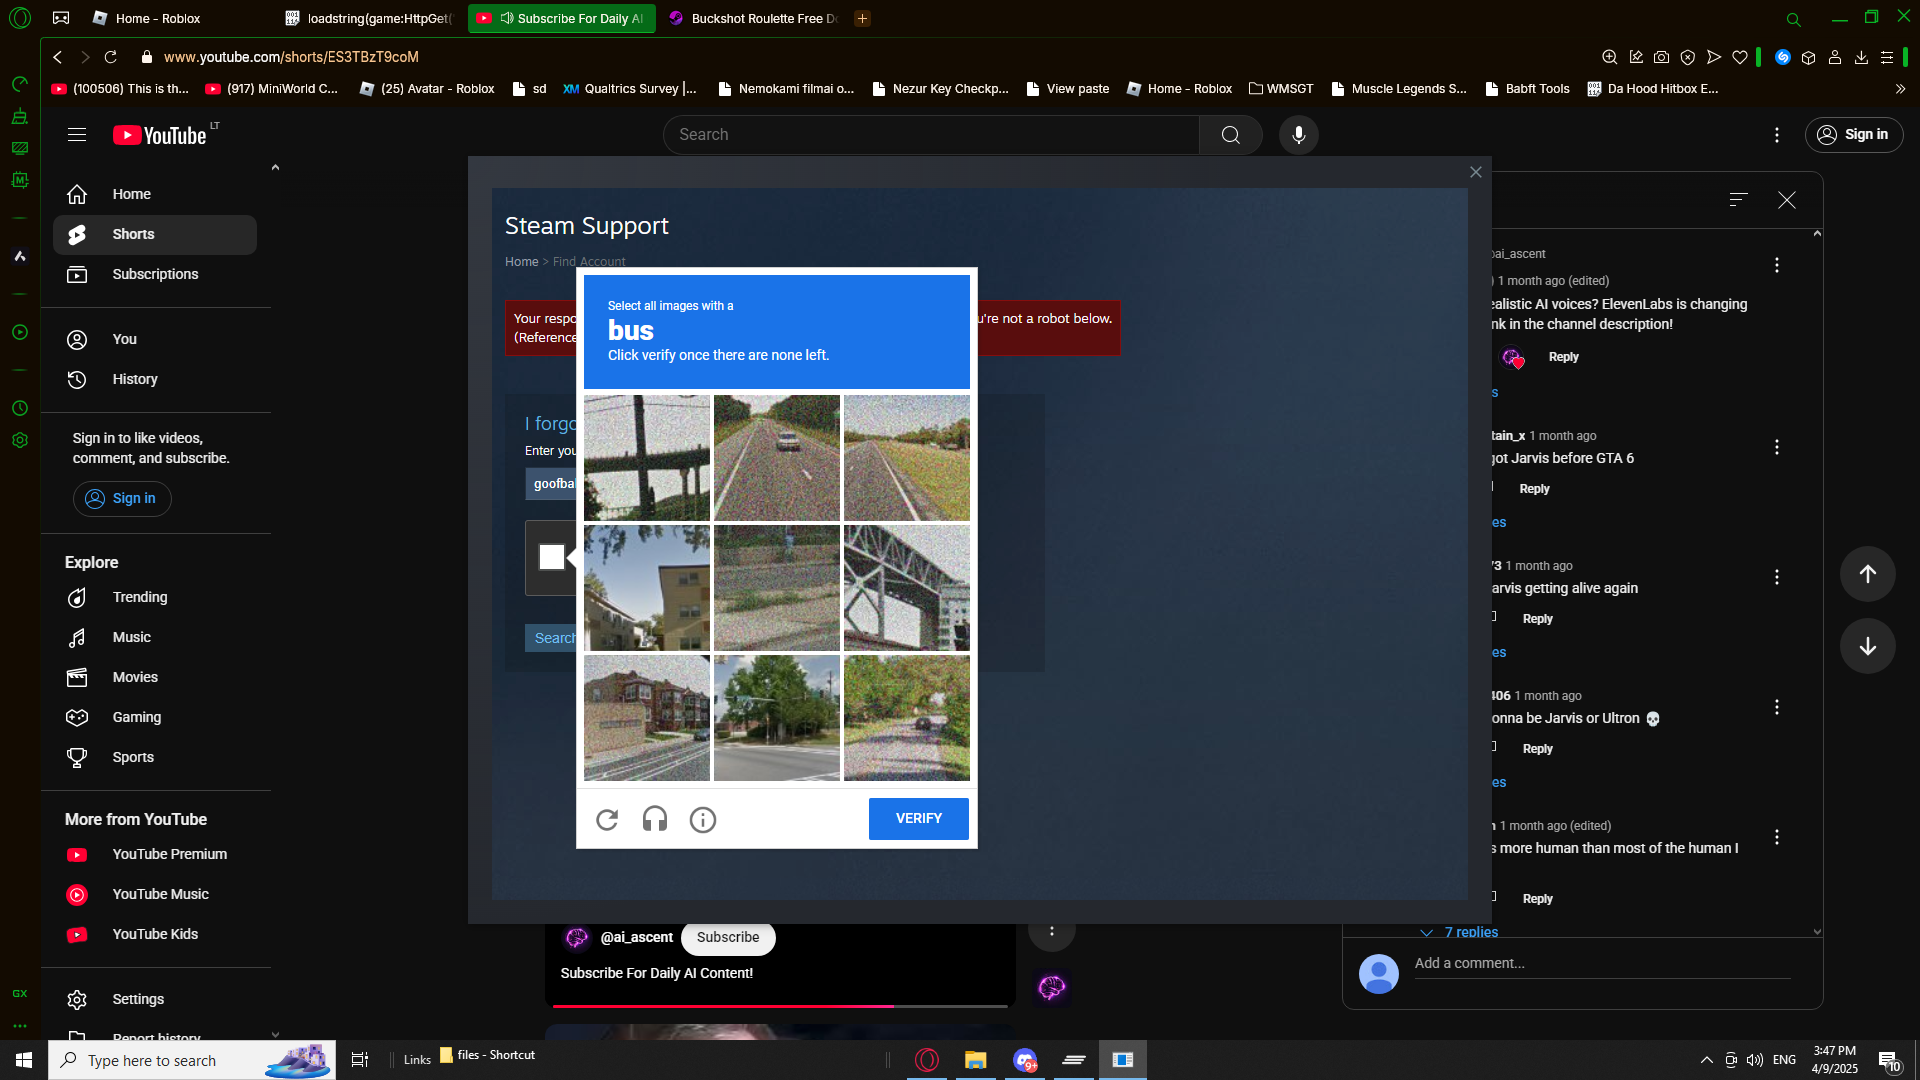Open a new browser tab
Viewport: 1920px width, 1080px height.
click(862, 18)
